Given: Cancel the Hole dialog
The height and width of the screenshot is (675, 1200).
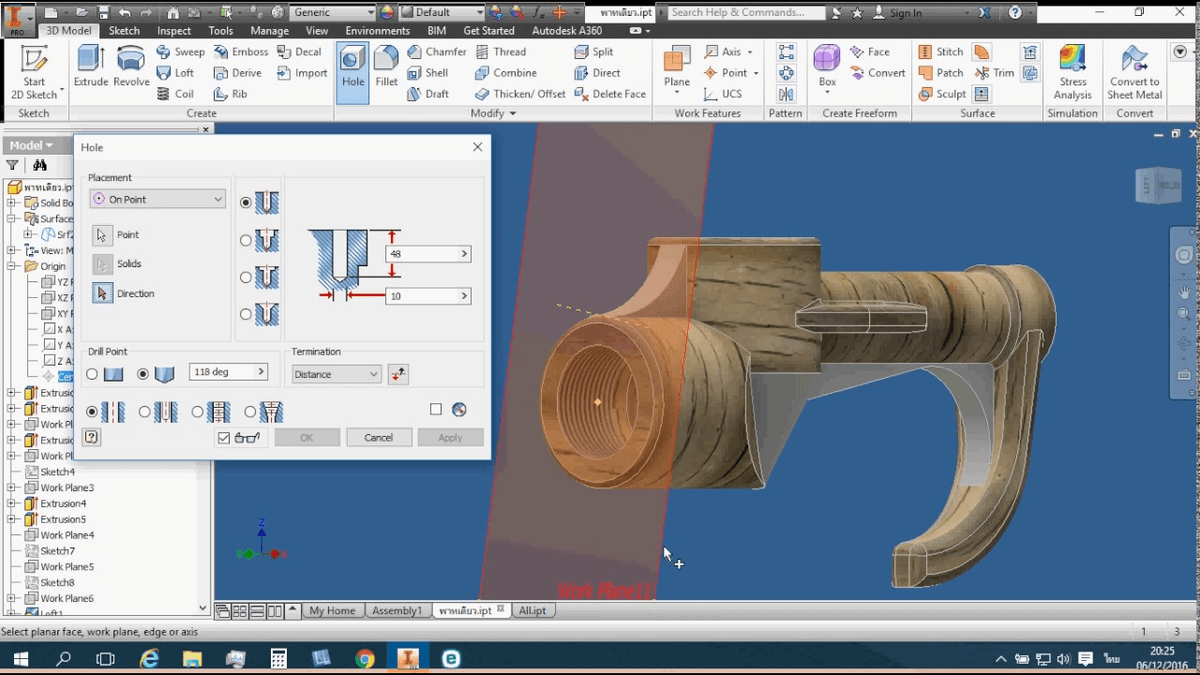Looking at the screenshot, I should (378, 437).
